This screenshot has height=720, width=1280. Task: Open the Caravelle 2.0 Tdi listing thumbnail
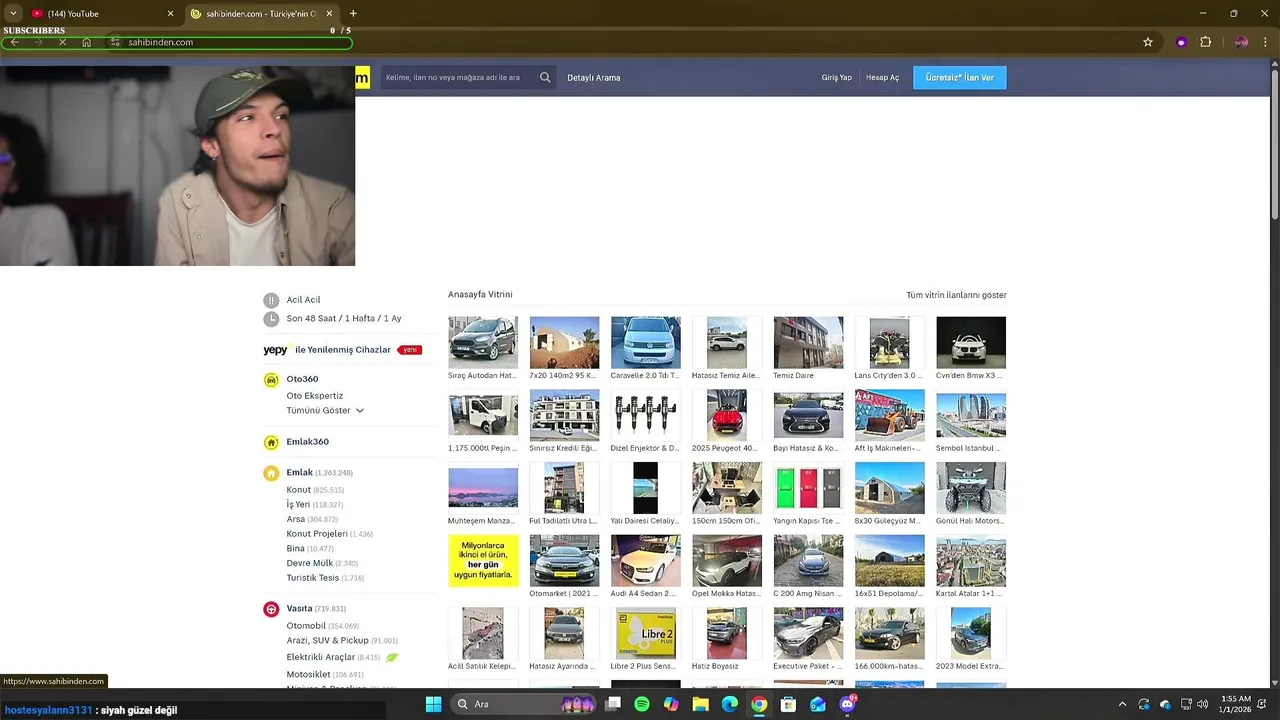646,343
